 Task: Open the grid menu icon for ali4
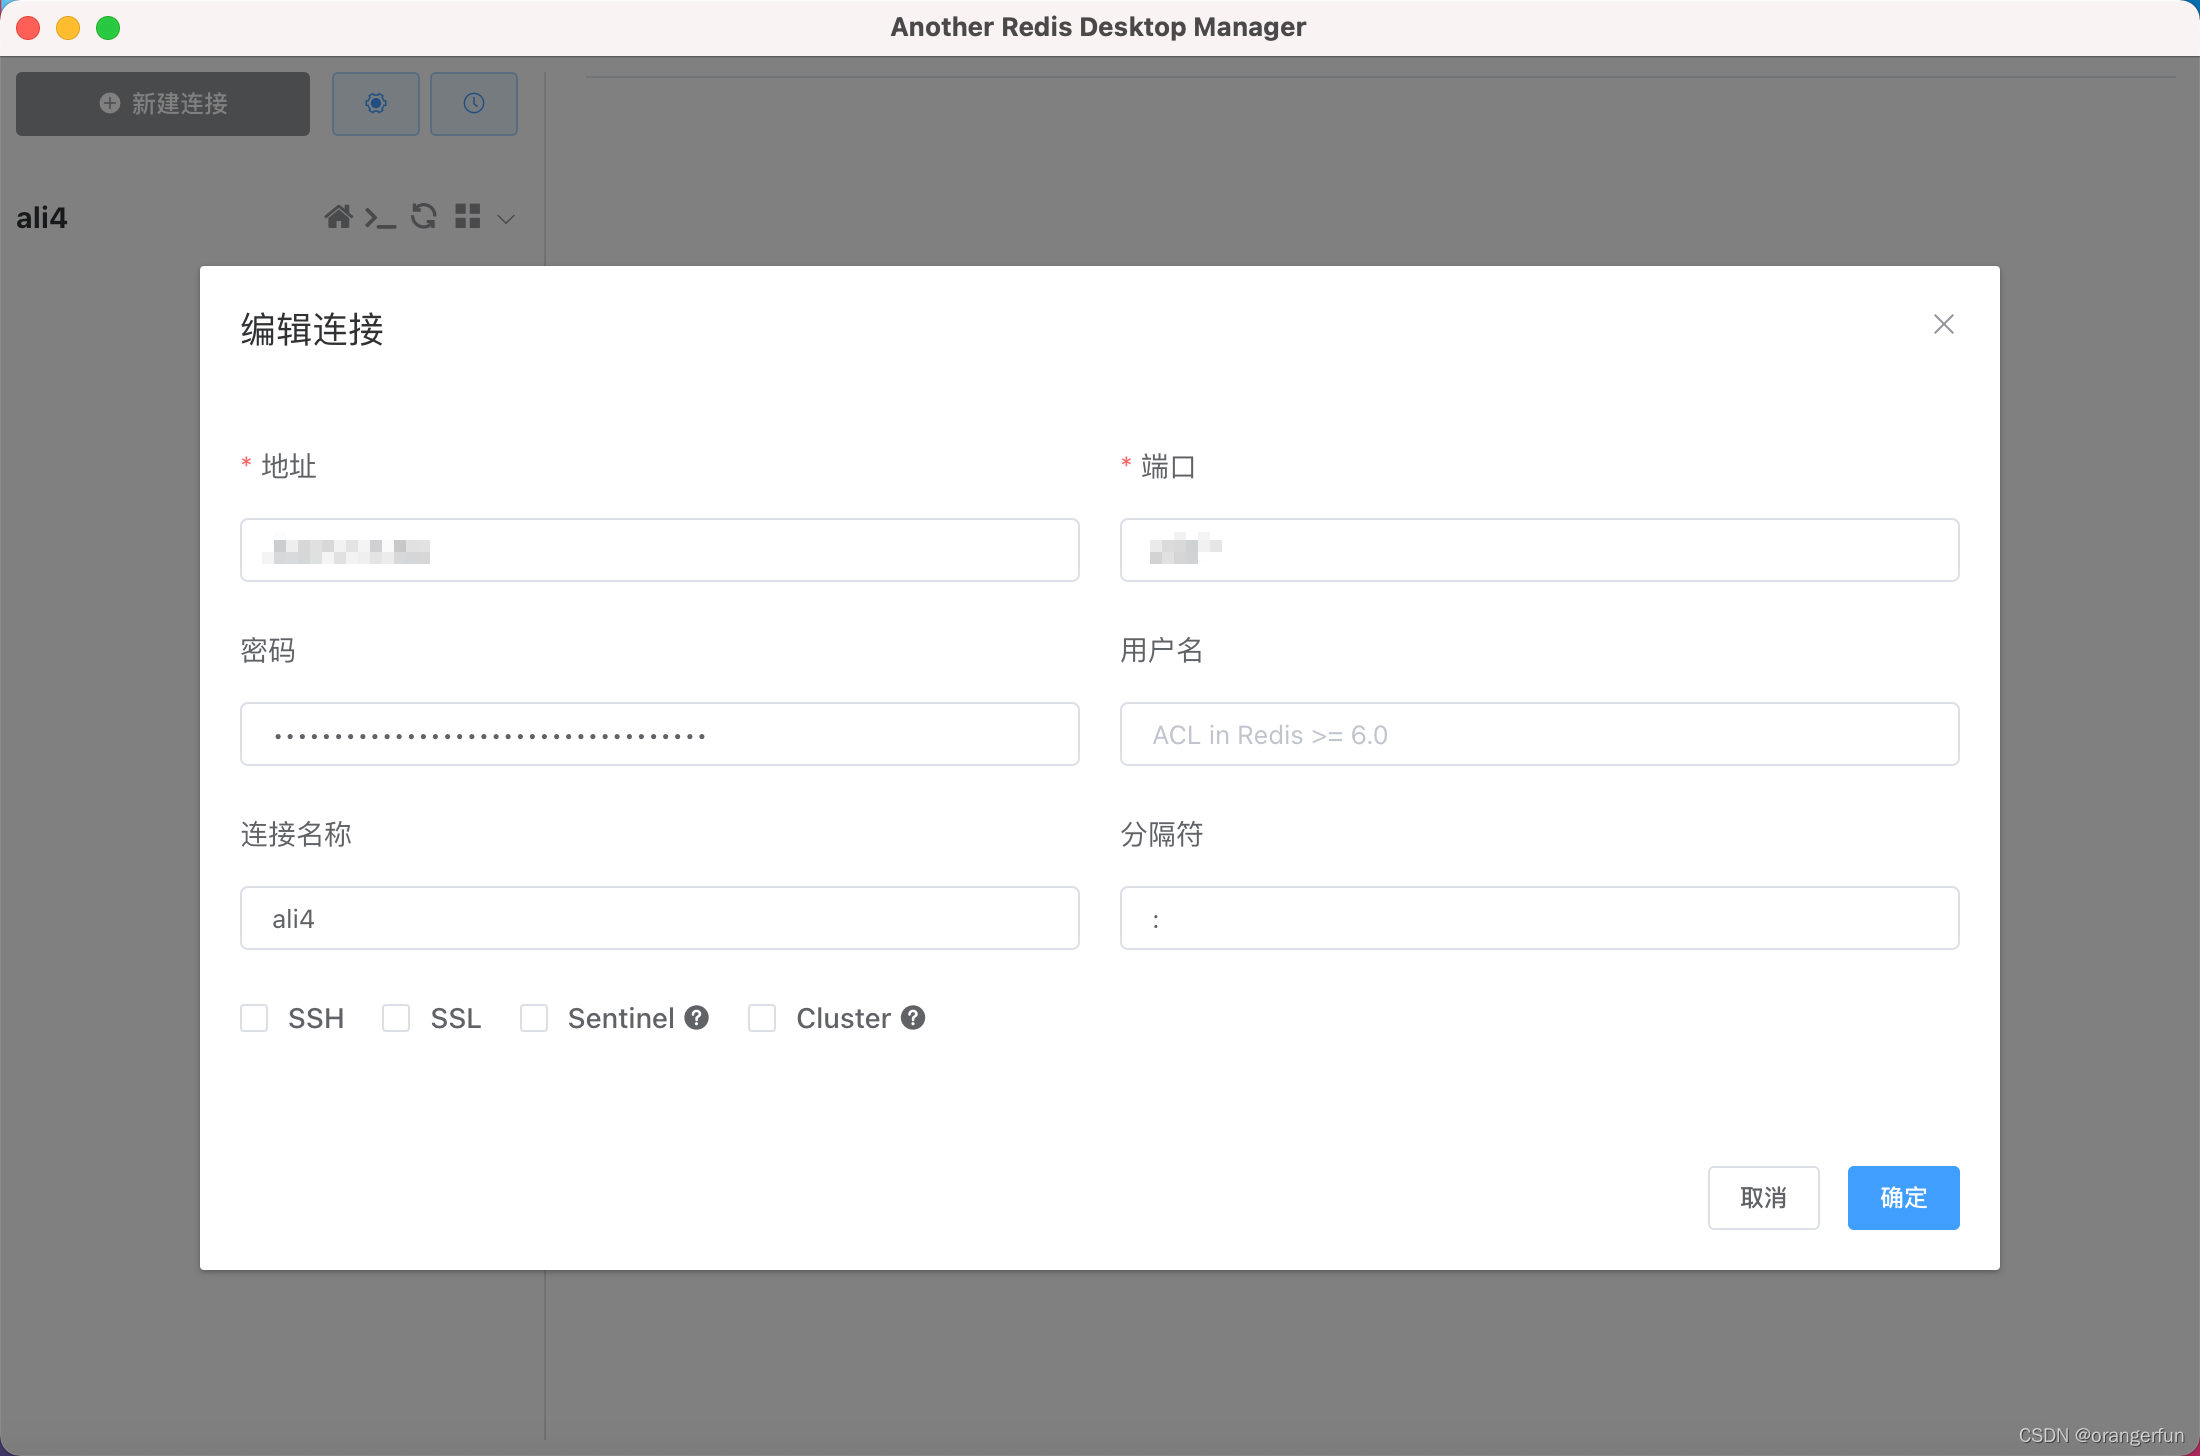click(468, 216)
